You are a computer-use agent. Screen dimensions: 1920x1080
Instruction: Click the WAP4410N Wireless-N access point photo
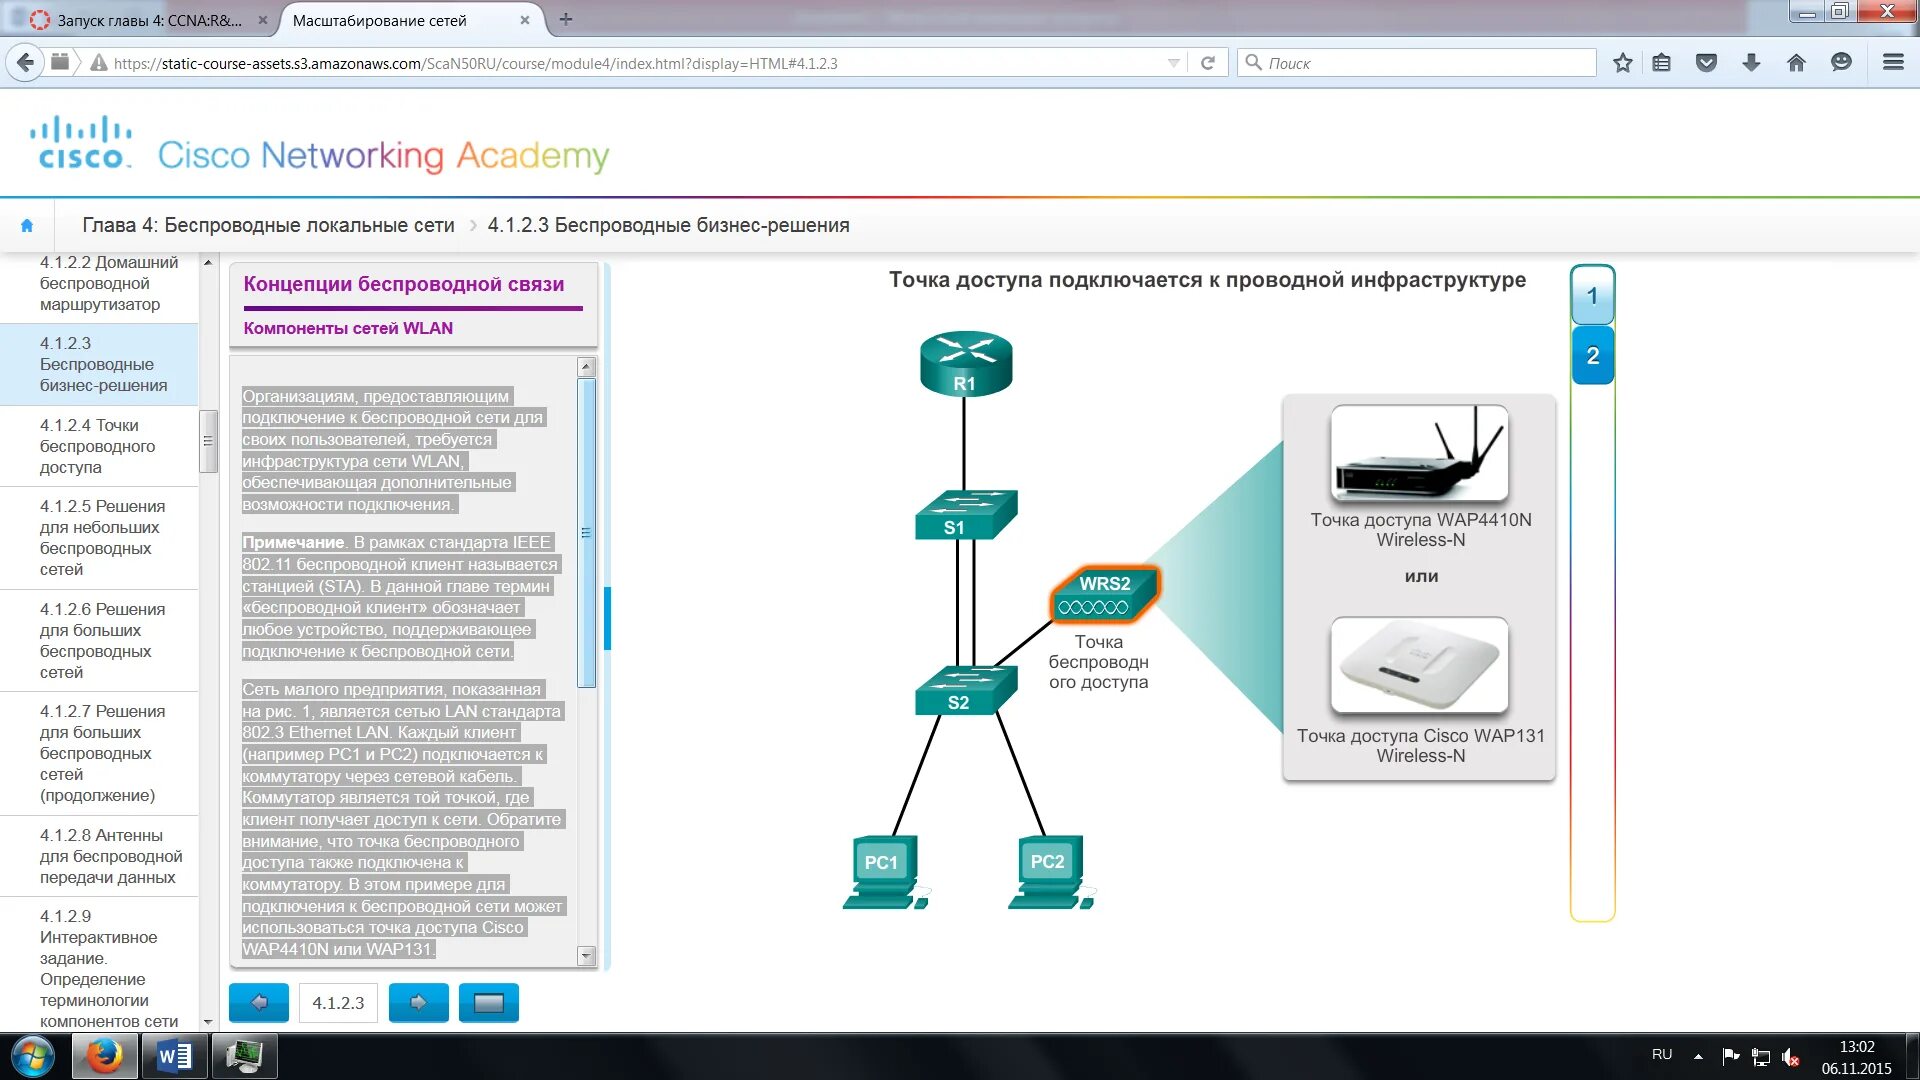pyautogui.click(x=1419, y=452)
